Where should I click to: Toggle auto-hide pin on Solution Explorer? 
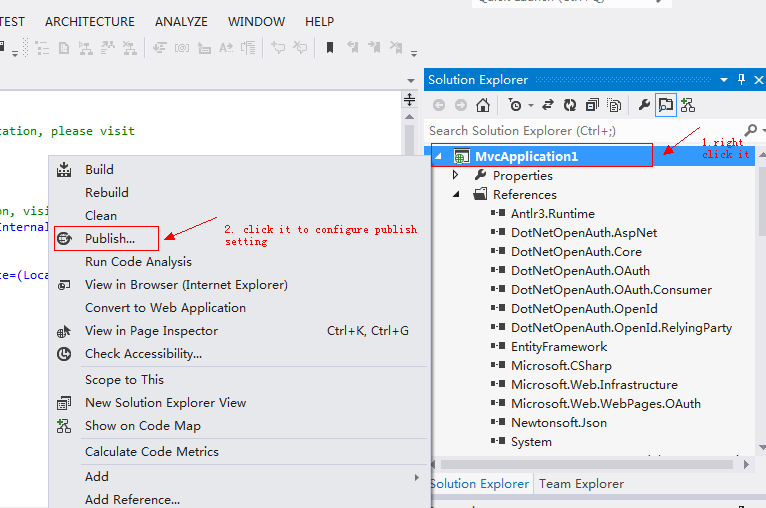point(741,80)
